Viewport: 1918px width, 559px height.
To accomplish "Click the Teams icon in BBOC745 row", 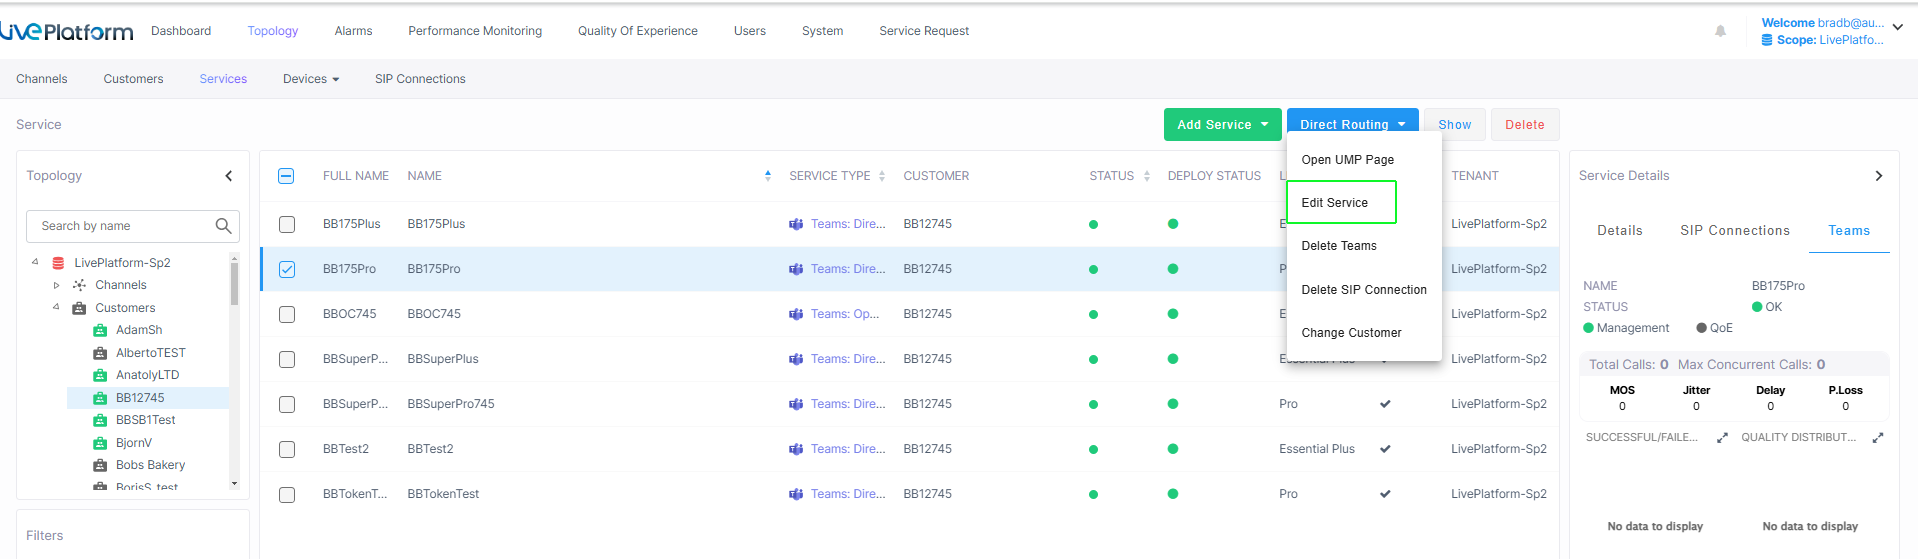I will (796, 314).
